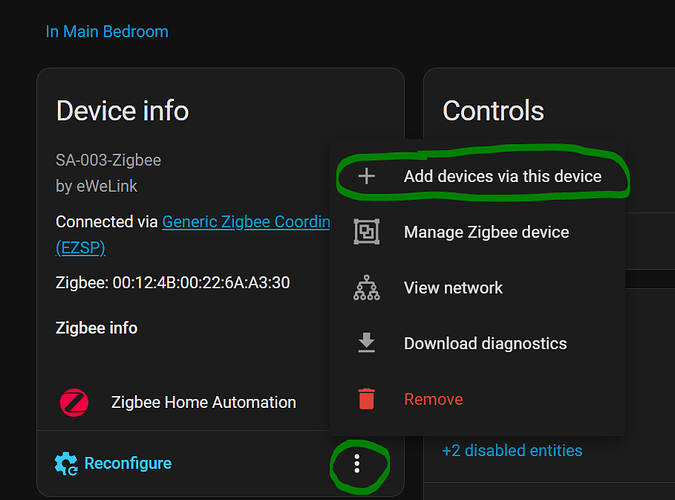Click the plus icon for adding devices
This screenshot has width=675, height=500.
tap(367, 176)
